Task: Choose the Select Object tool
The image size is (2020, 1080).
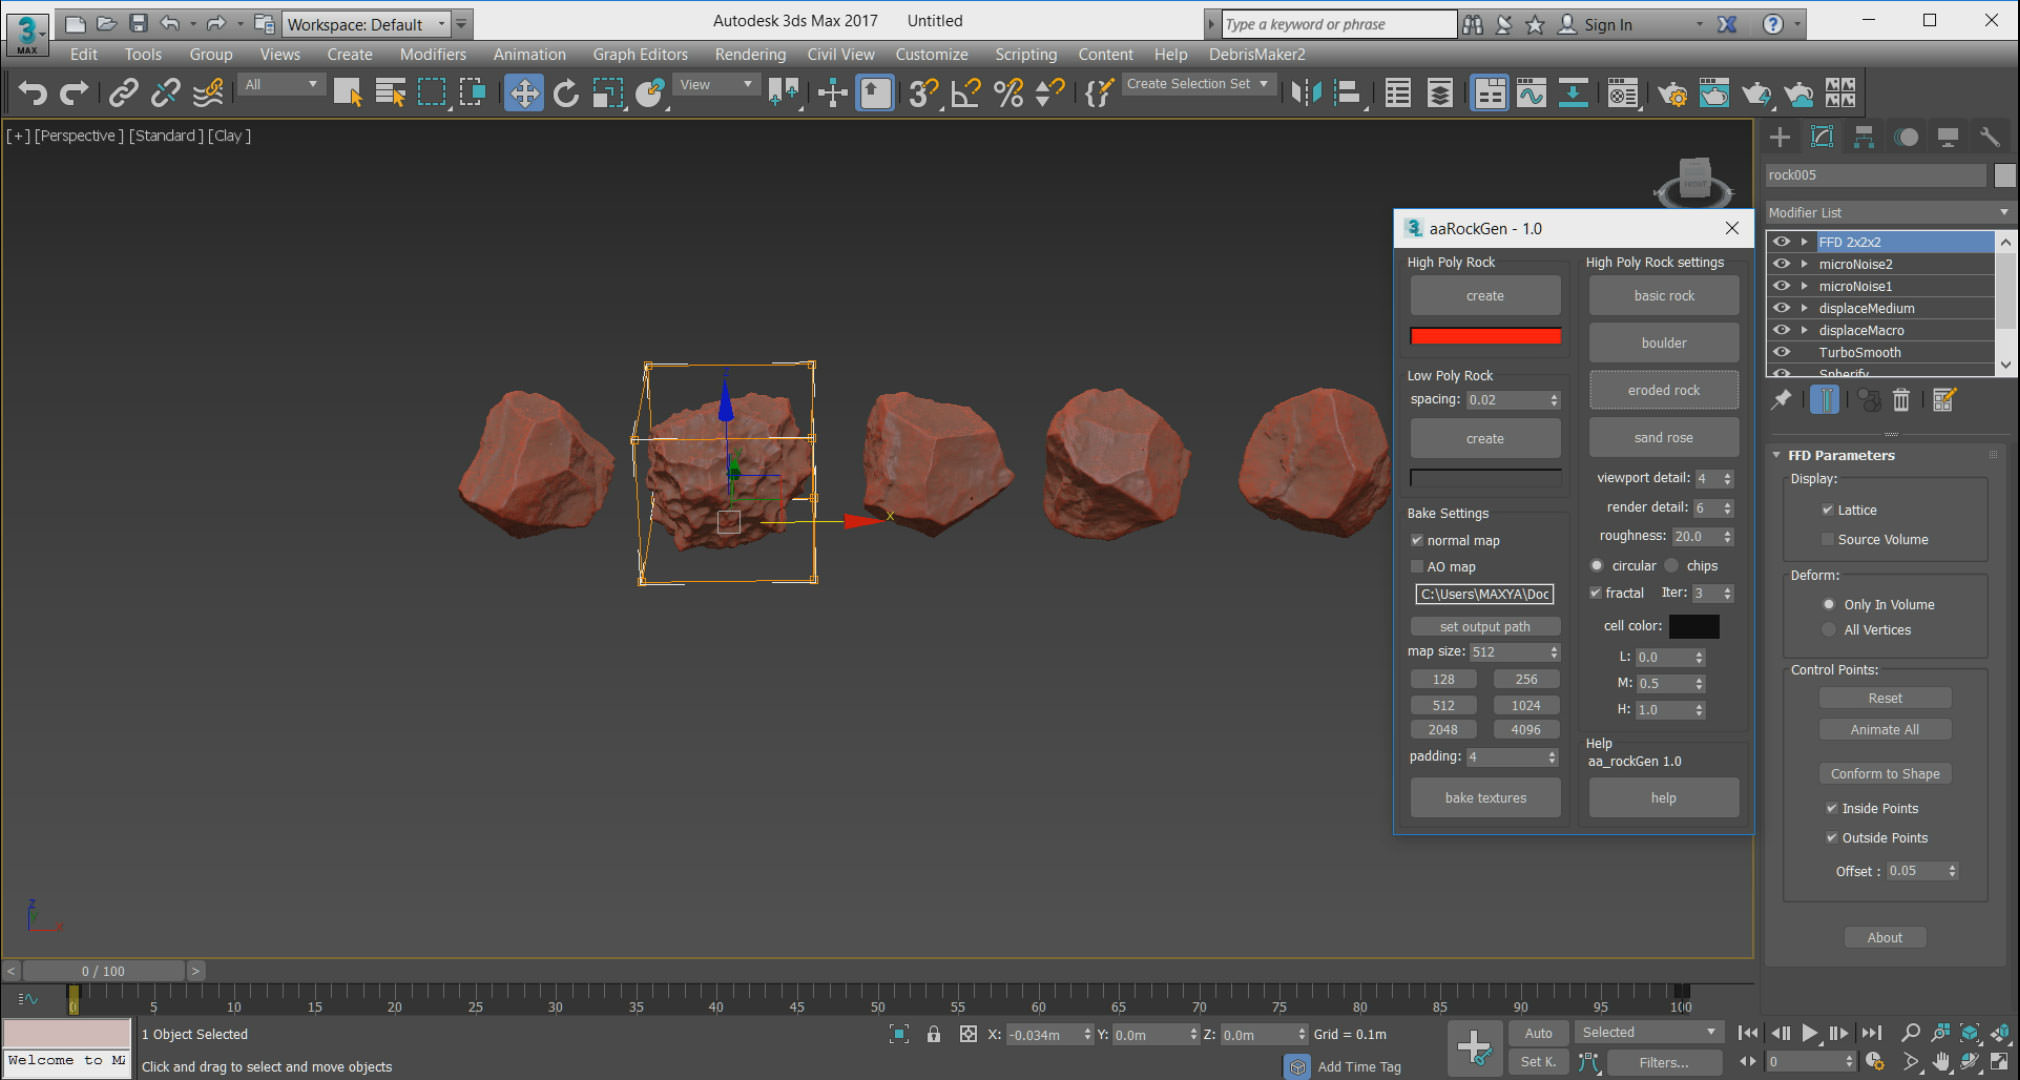Action: point(348,94)
